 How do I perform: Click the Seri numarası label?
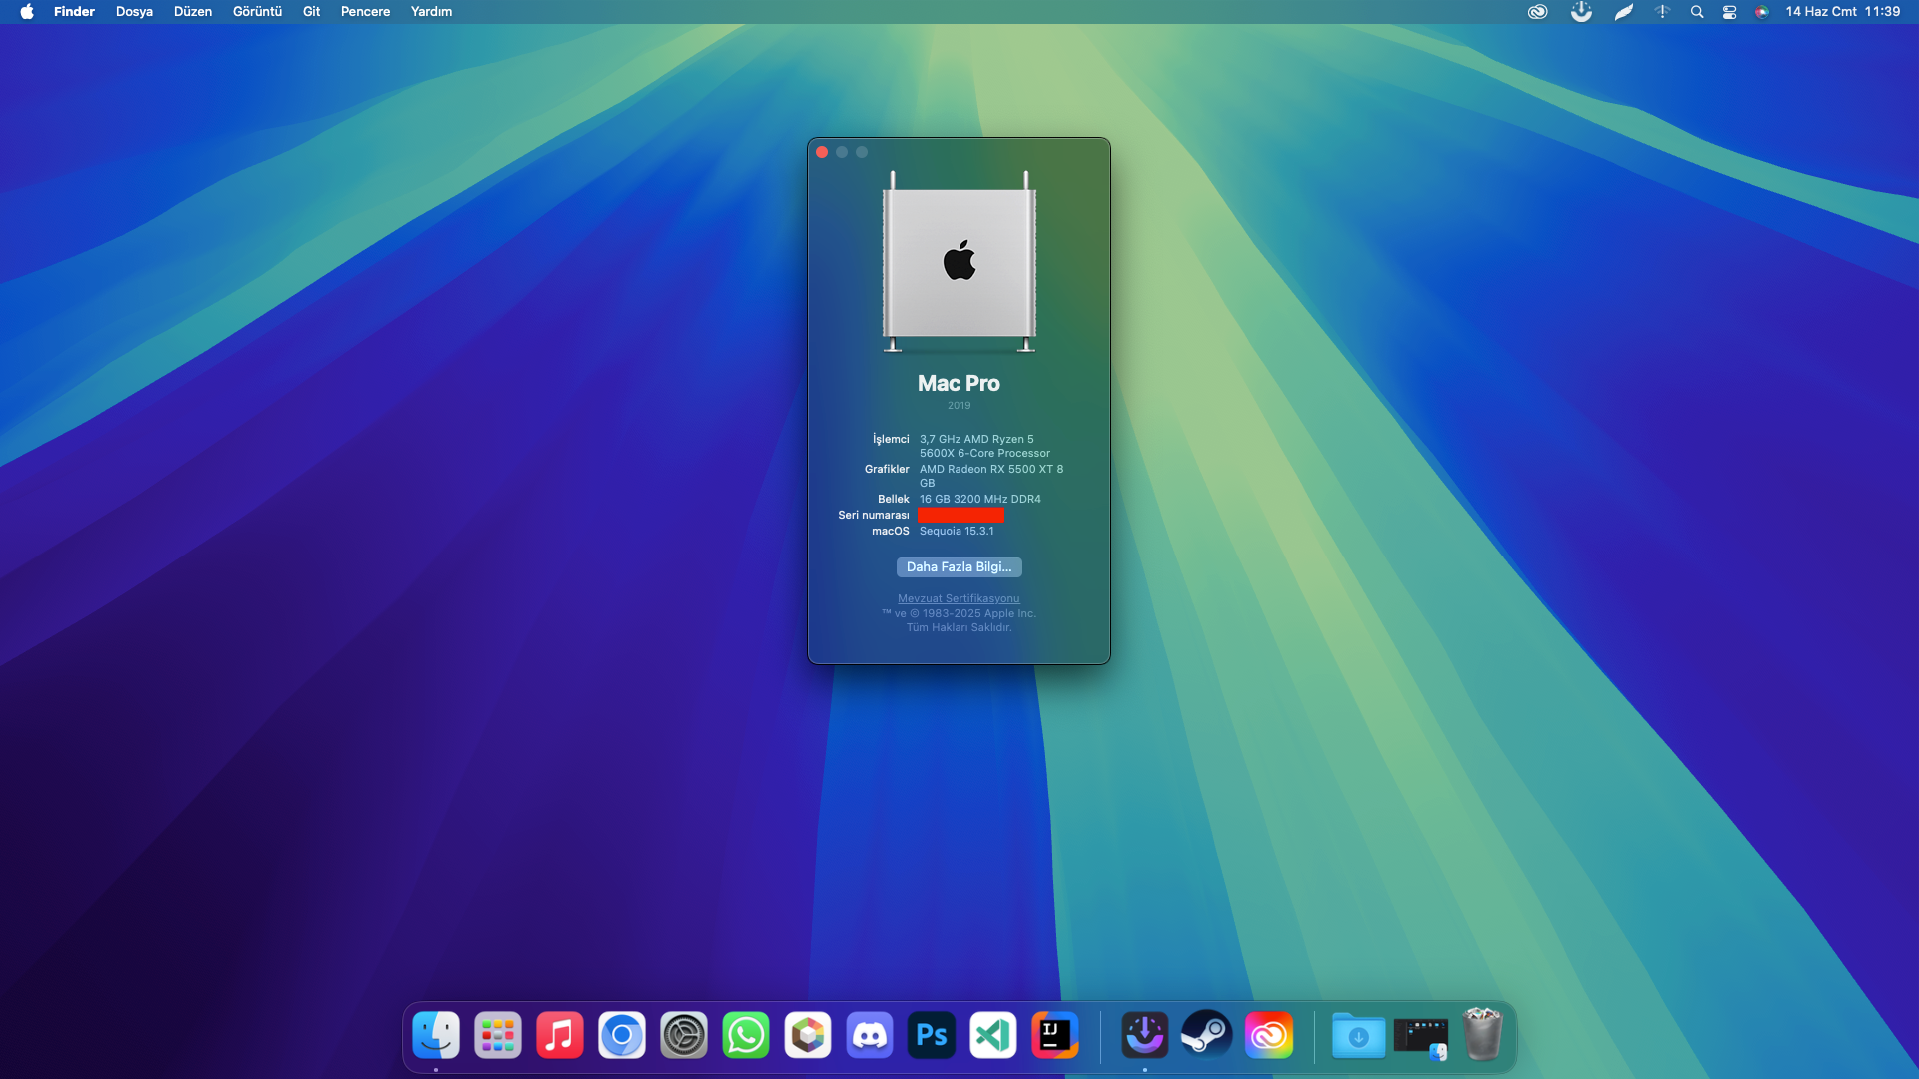click(874, 516)
